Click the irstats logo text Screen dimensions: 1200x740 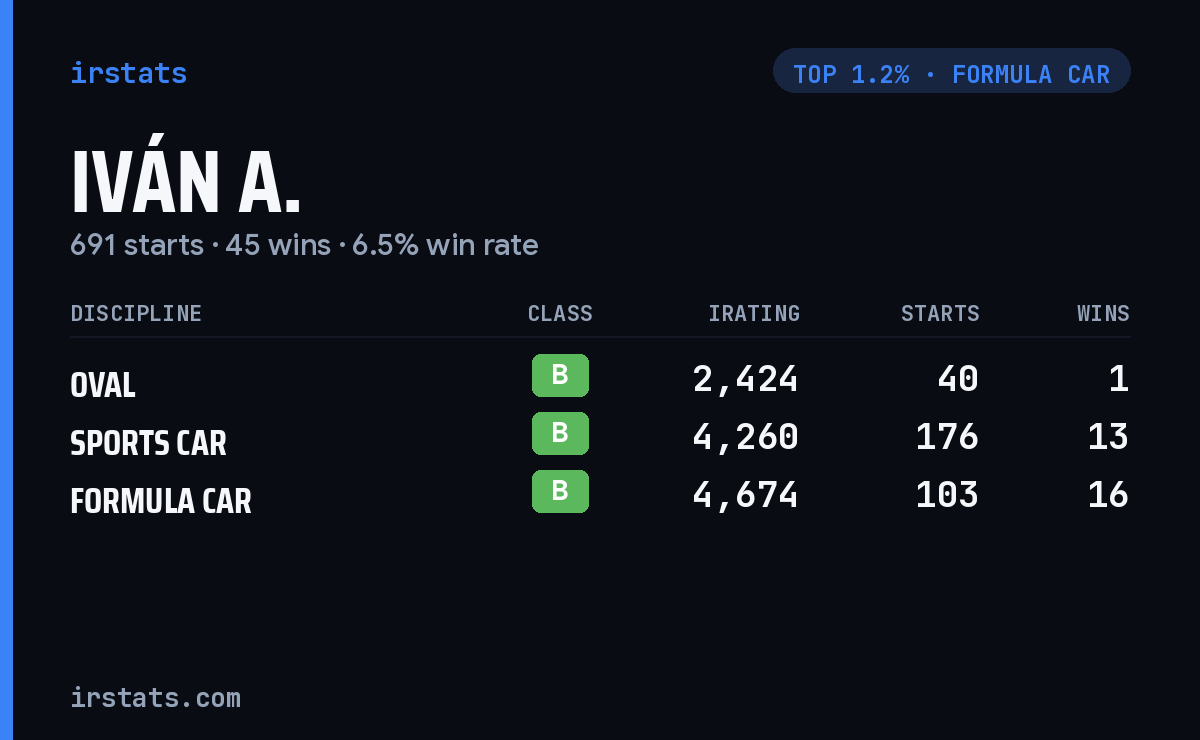tap(128, 73)
